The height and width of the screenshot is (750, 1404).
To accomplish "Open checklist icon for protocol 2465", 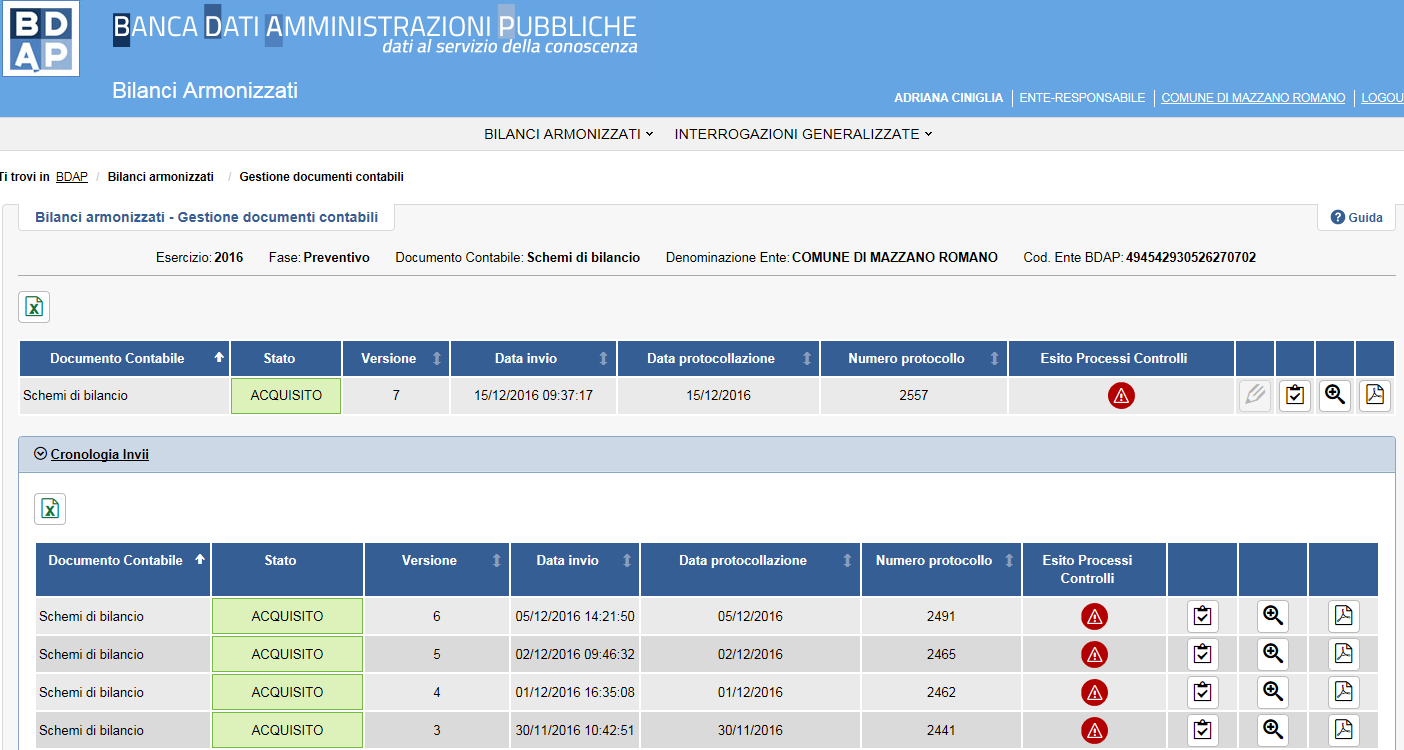I will pyautogui.click(x=1203, y=655).
